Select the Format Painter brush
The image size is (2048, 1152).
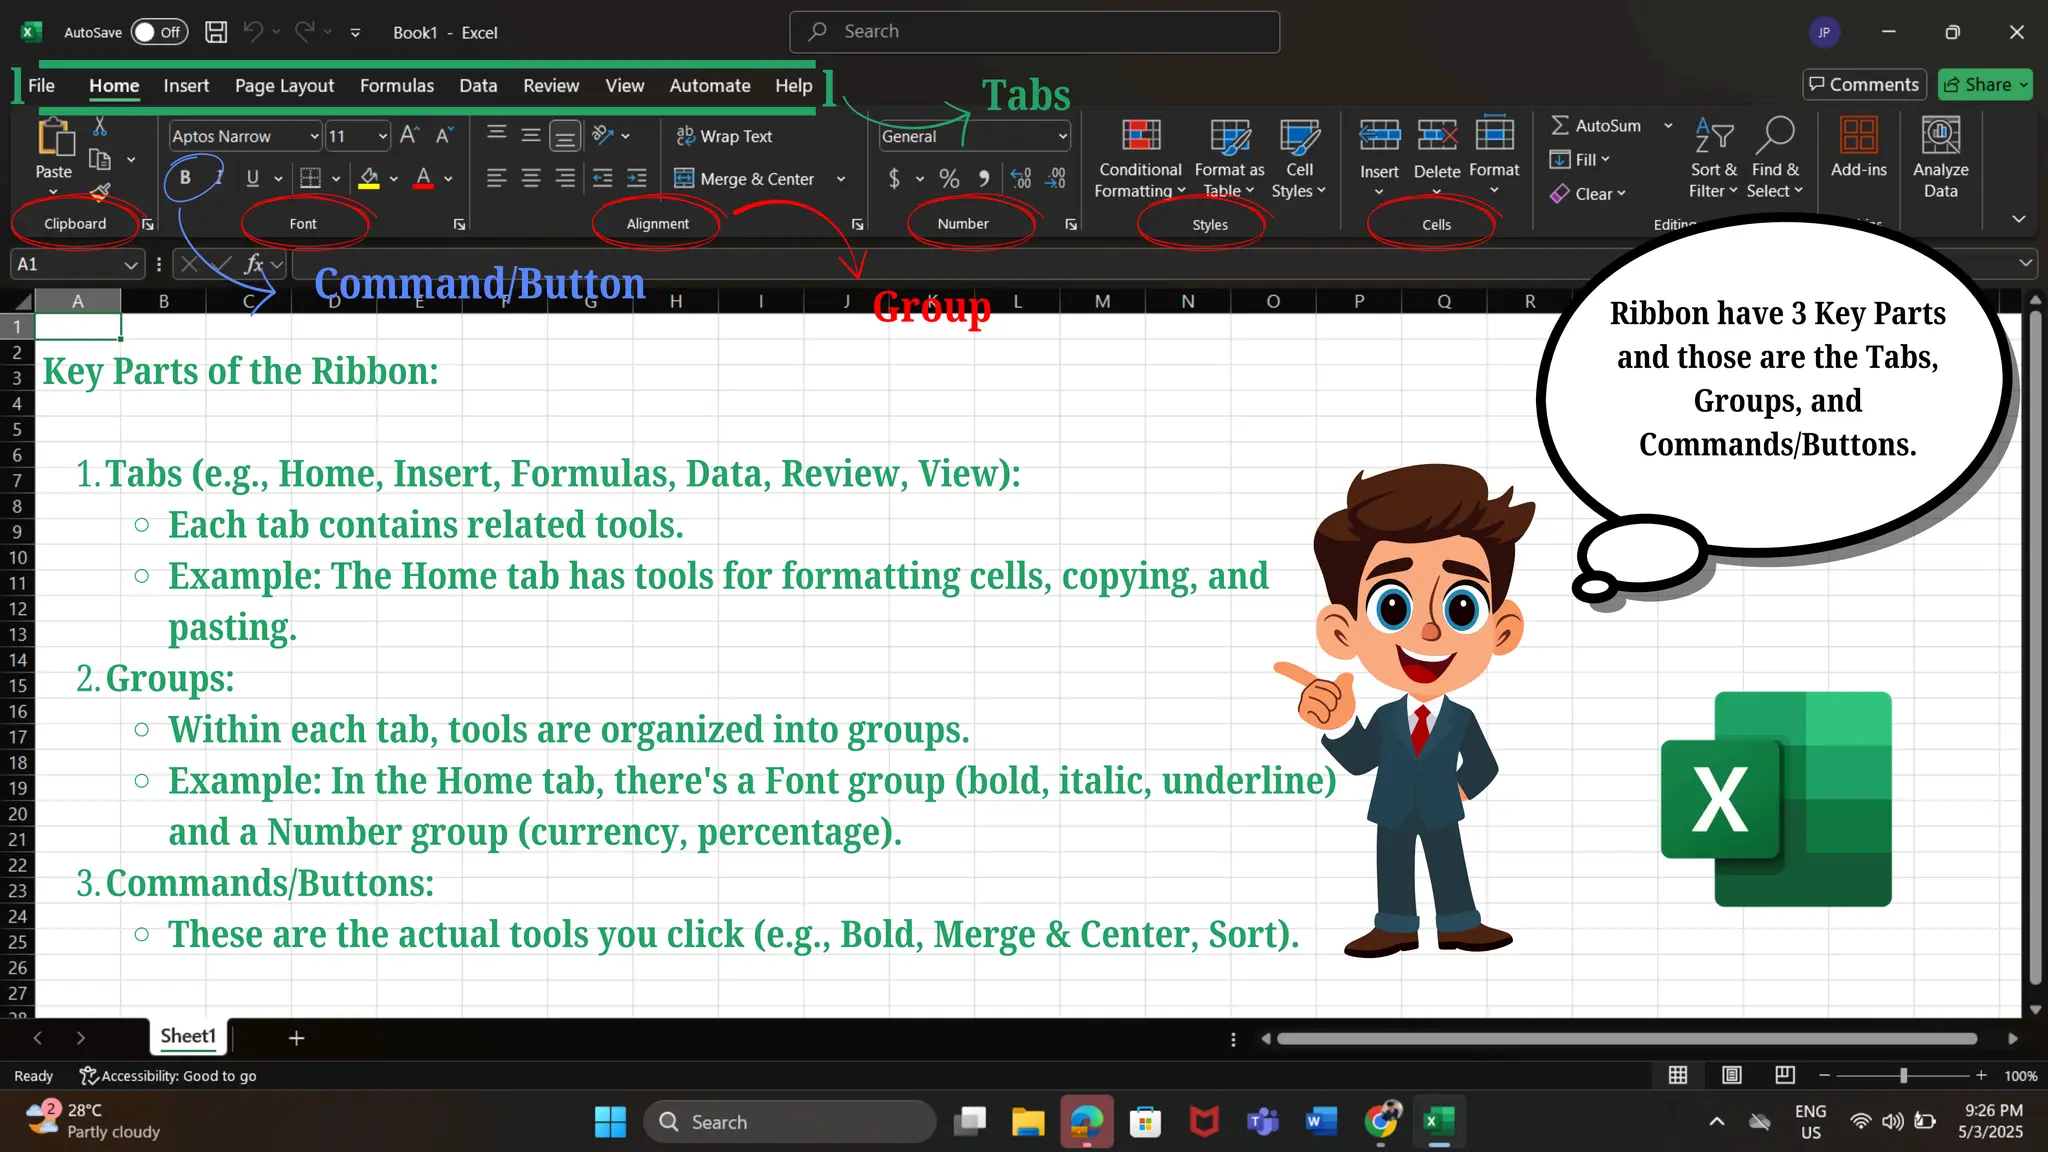coord(100,190)
